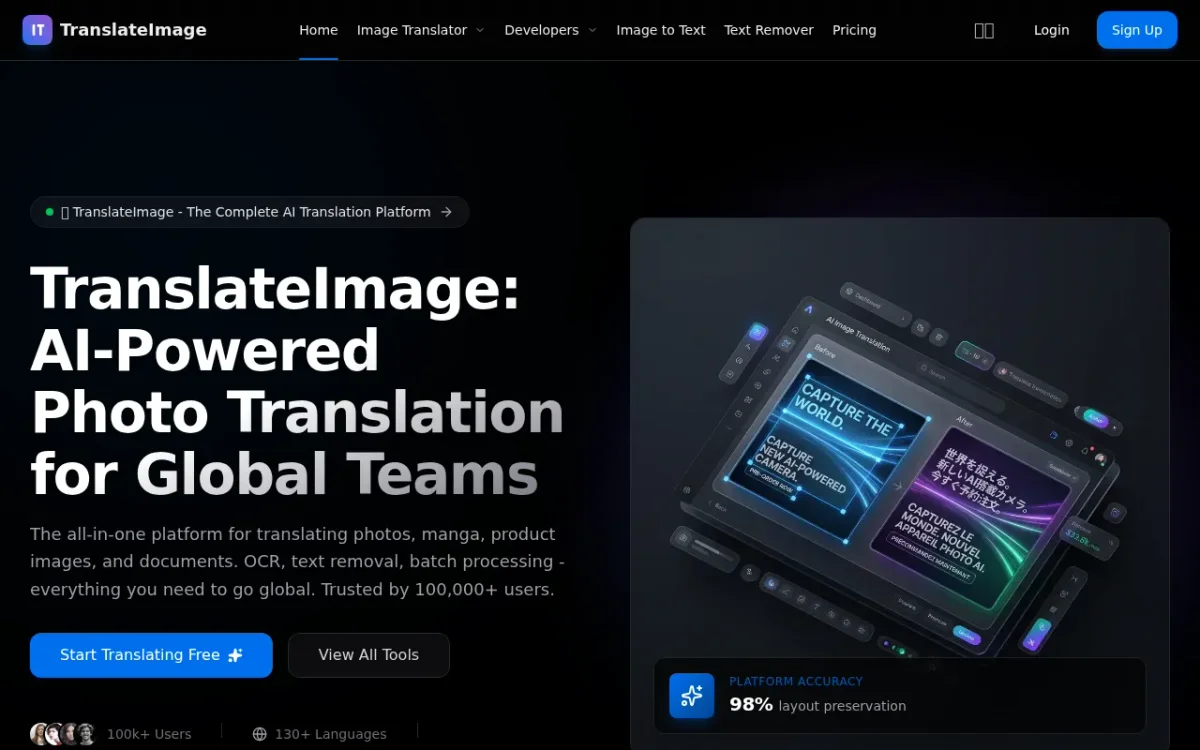
Task: Expand the Image Translator dropdown menu
Action: point(412,30)
